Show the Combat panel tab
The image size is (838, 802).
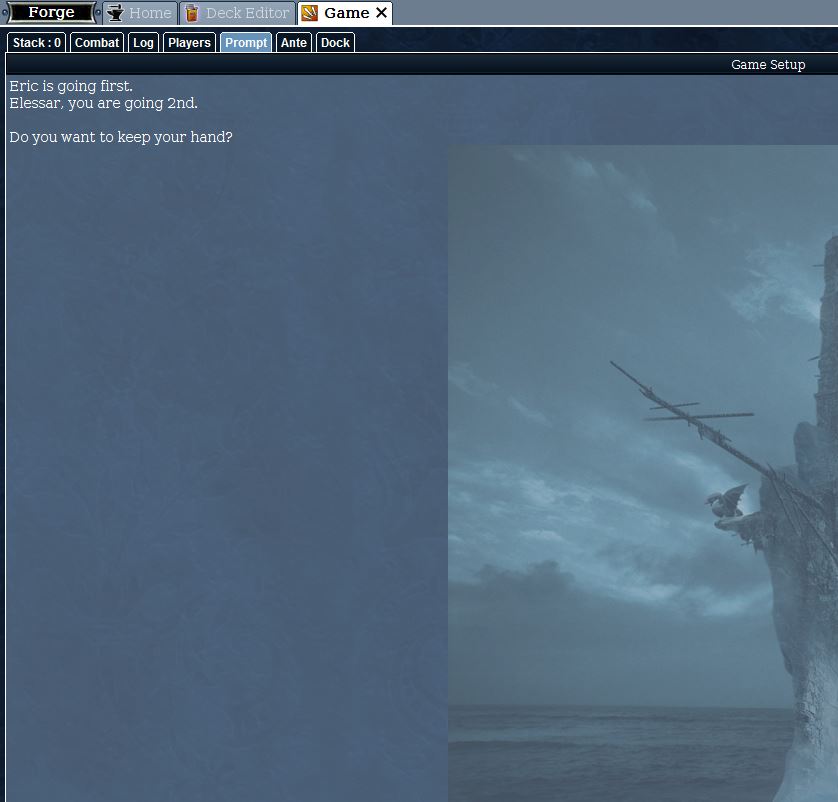[x=97, y=43]
